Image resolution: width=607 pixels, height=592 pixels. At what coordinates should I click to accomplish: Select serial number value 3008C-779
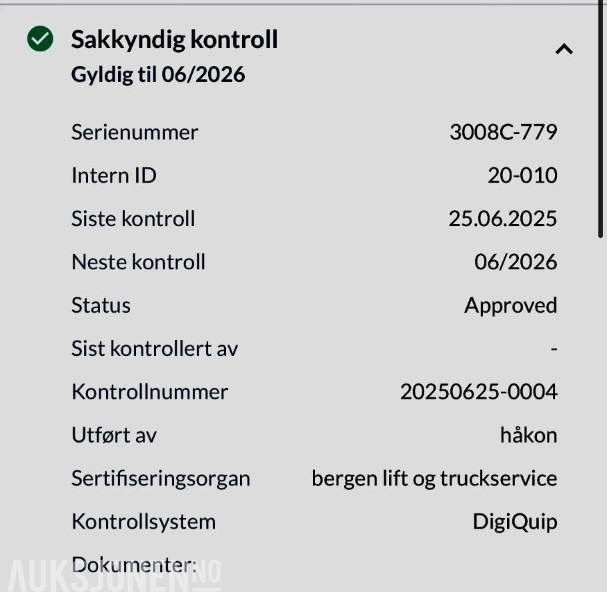click(x=503, y=132)
